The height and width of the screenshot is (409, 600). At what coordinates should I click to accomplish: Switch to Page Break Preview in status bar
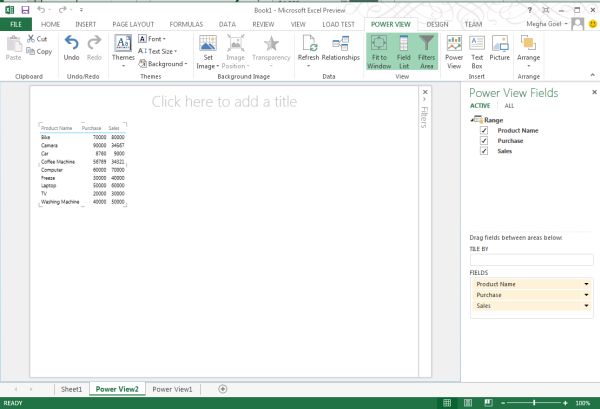488,402
